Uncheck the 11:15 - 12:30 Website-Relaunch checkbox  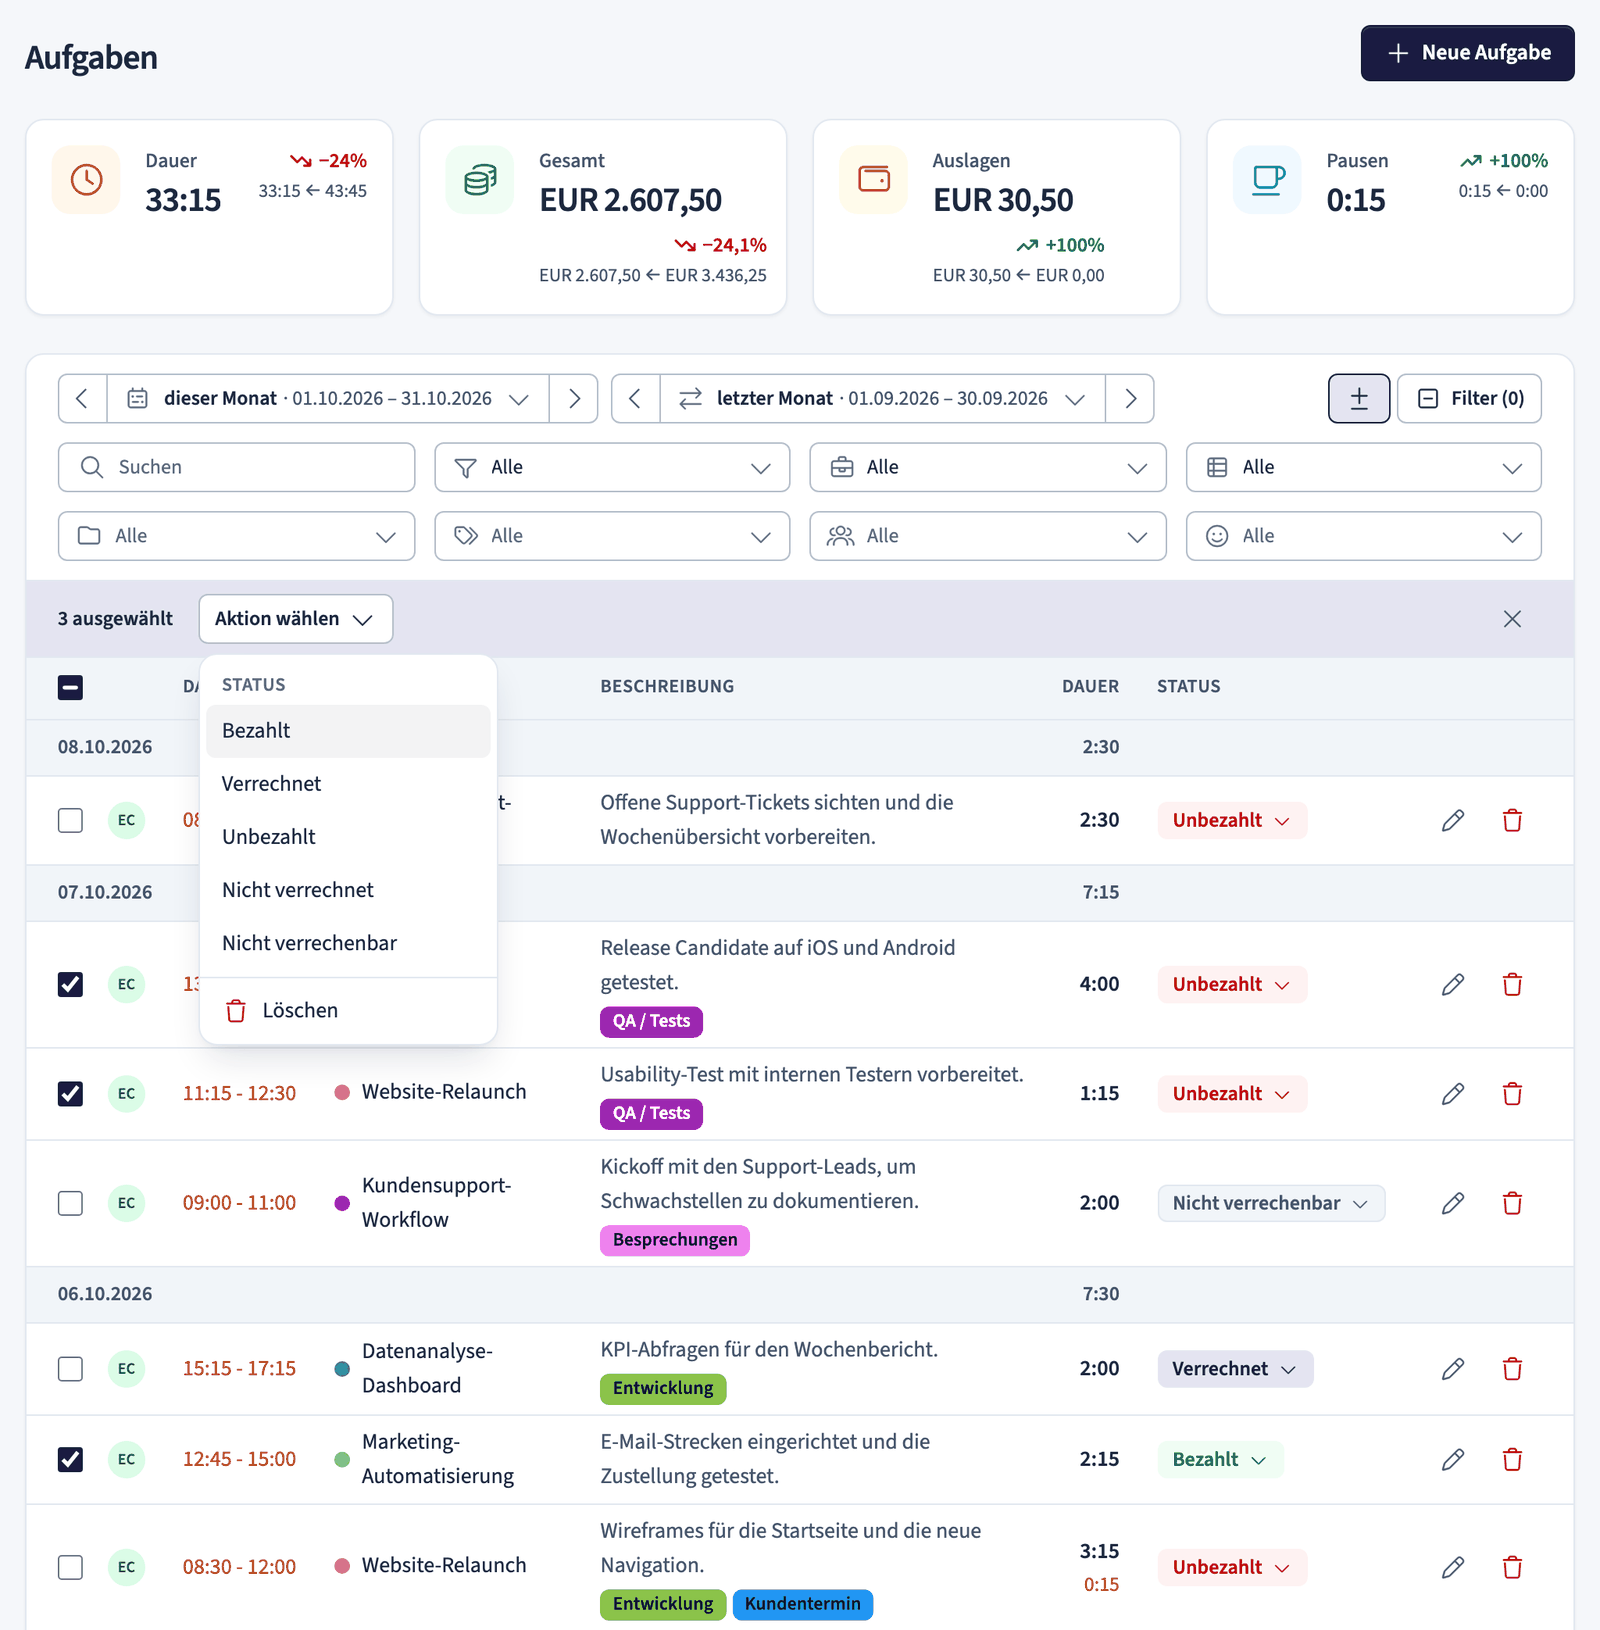[70, 1094]
